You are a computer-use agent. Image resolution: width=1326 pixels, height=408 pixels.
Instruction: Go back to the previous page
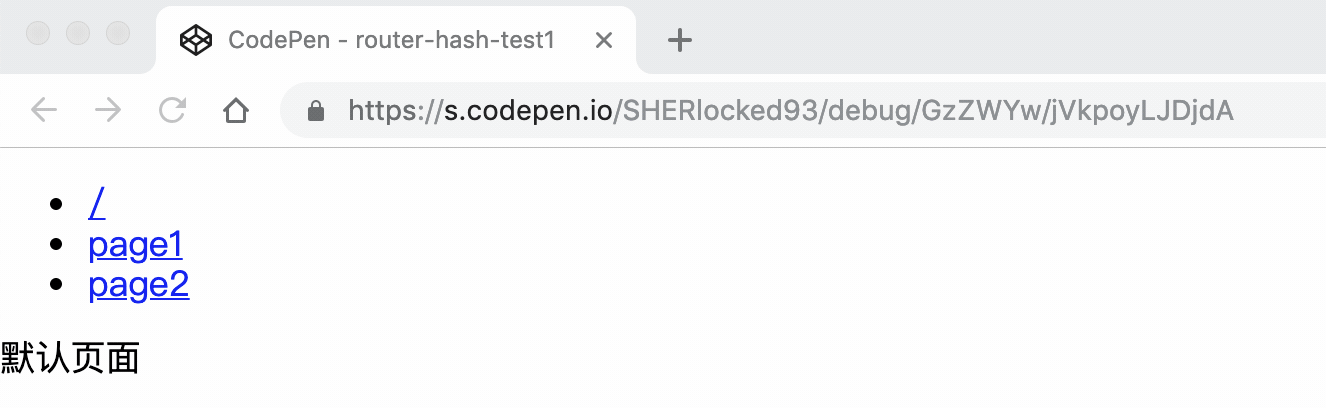point(44,110)
